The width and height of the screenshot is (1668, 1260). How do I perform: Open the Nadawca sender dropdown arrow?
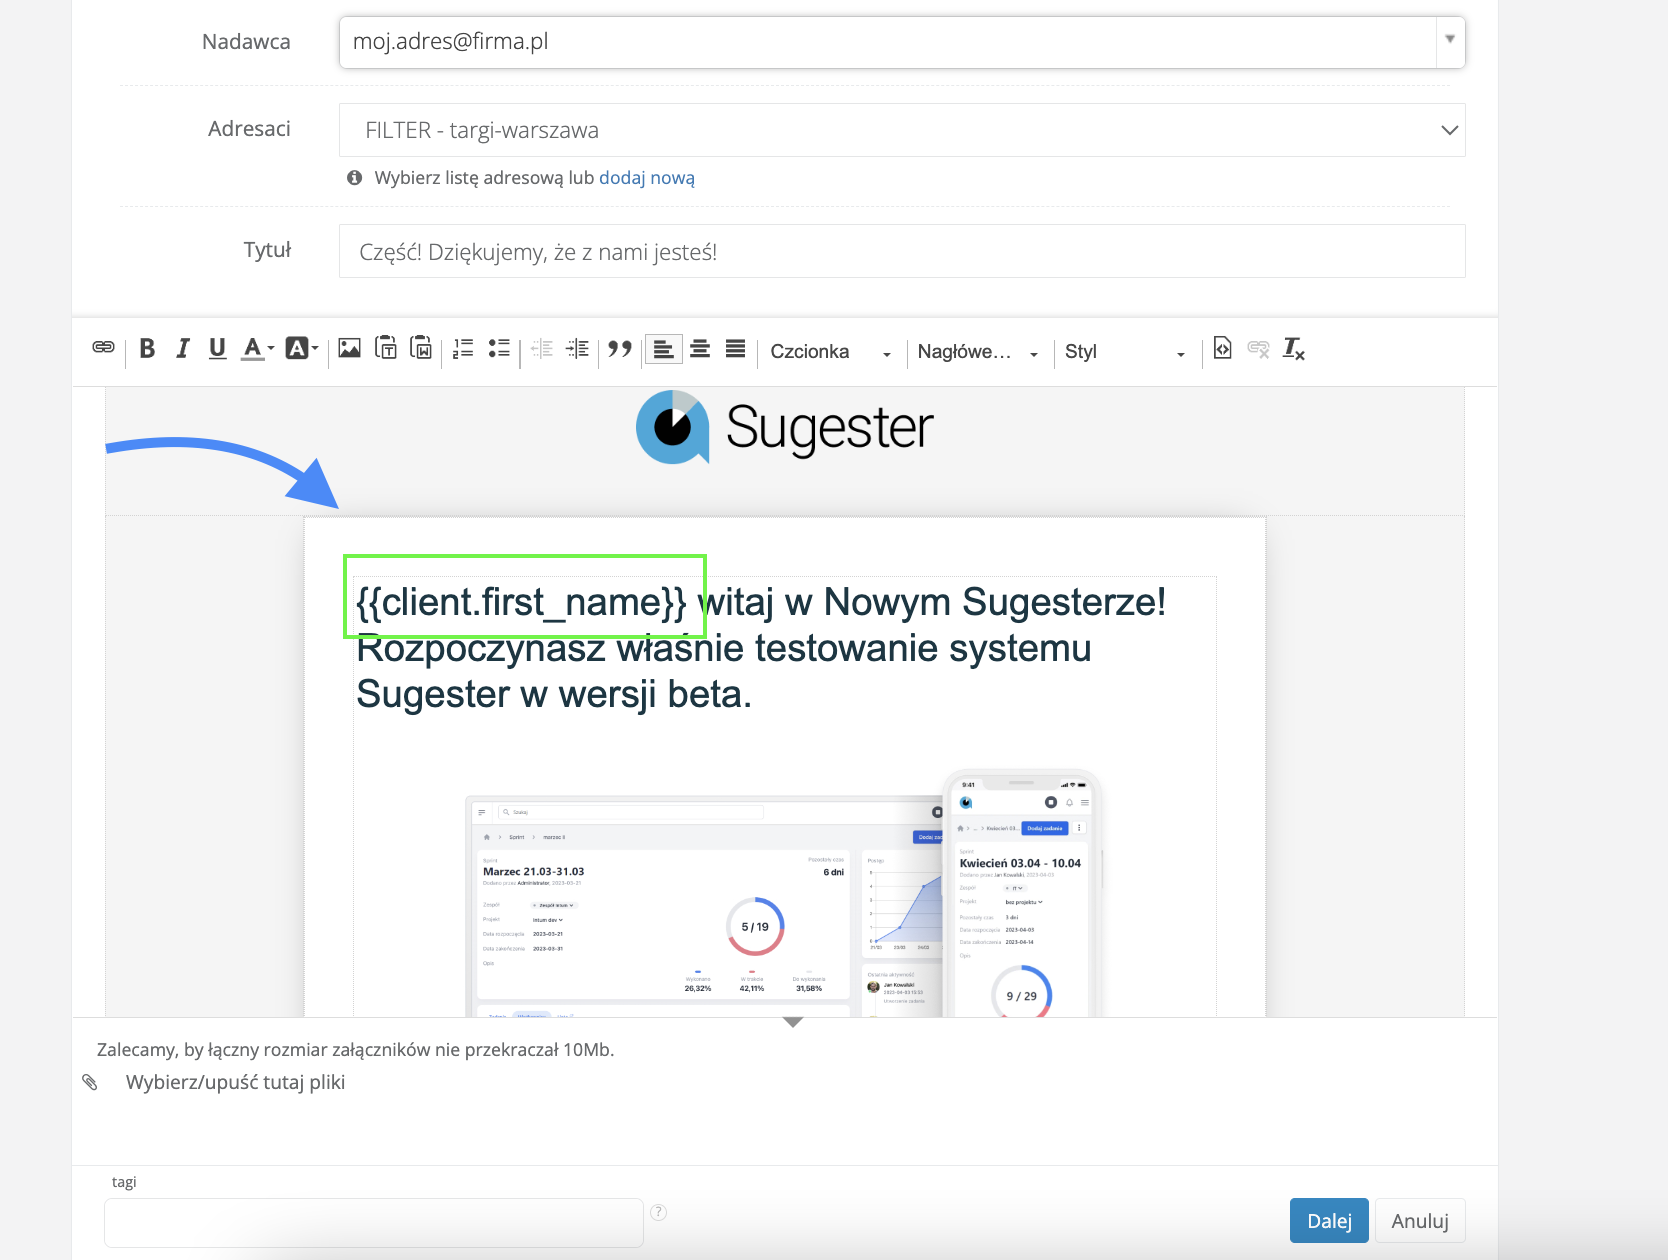point(1450,40)
